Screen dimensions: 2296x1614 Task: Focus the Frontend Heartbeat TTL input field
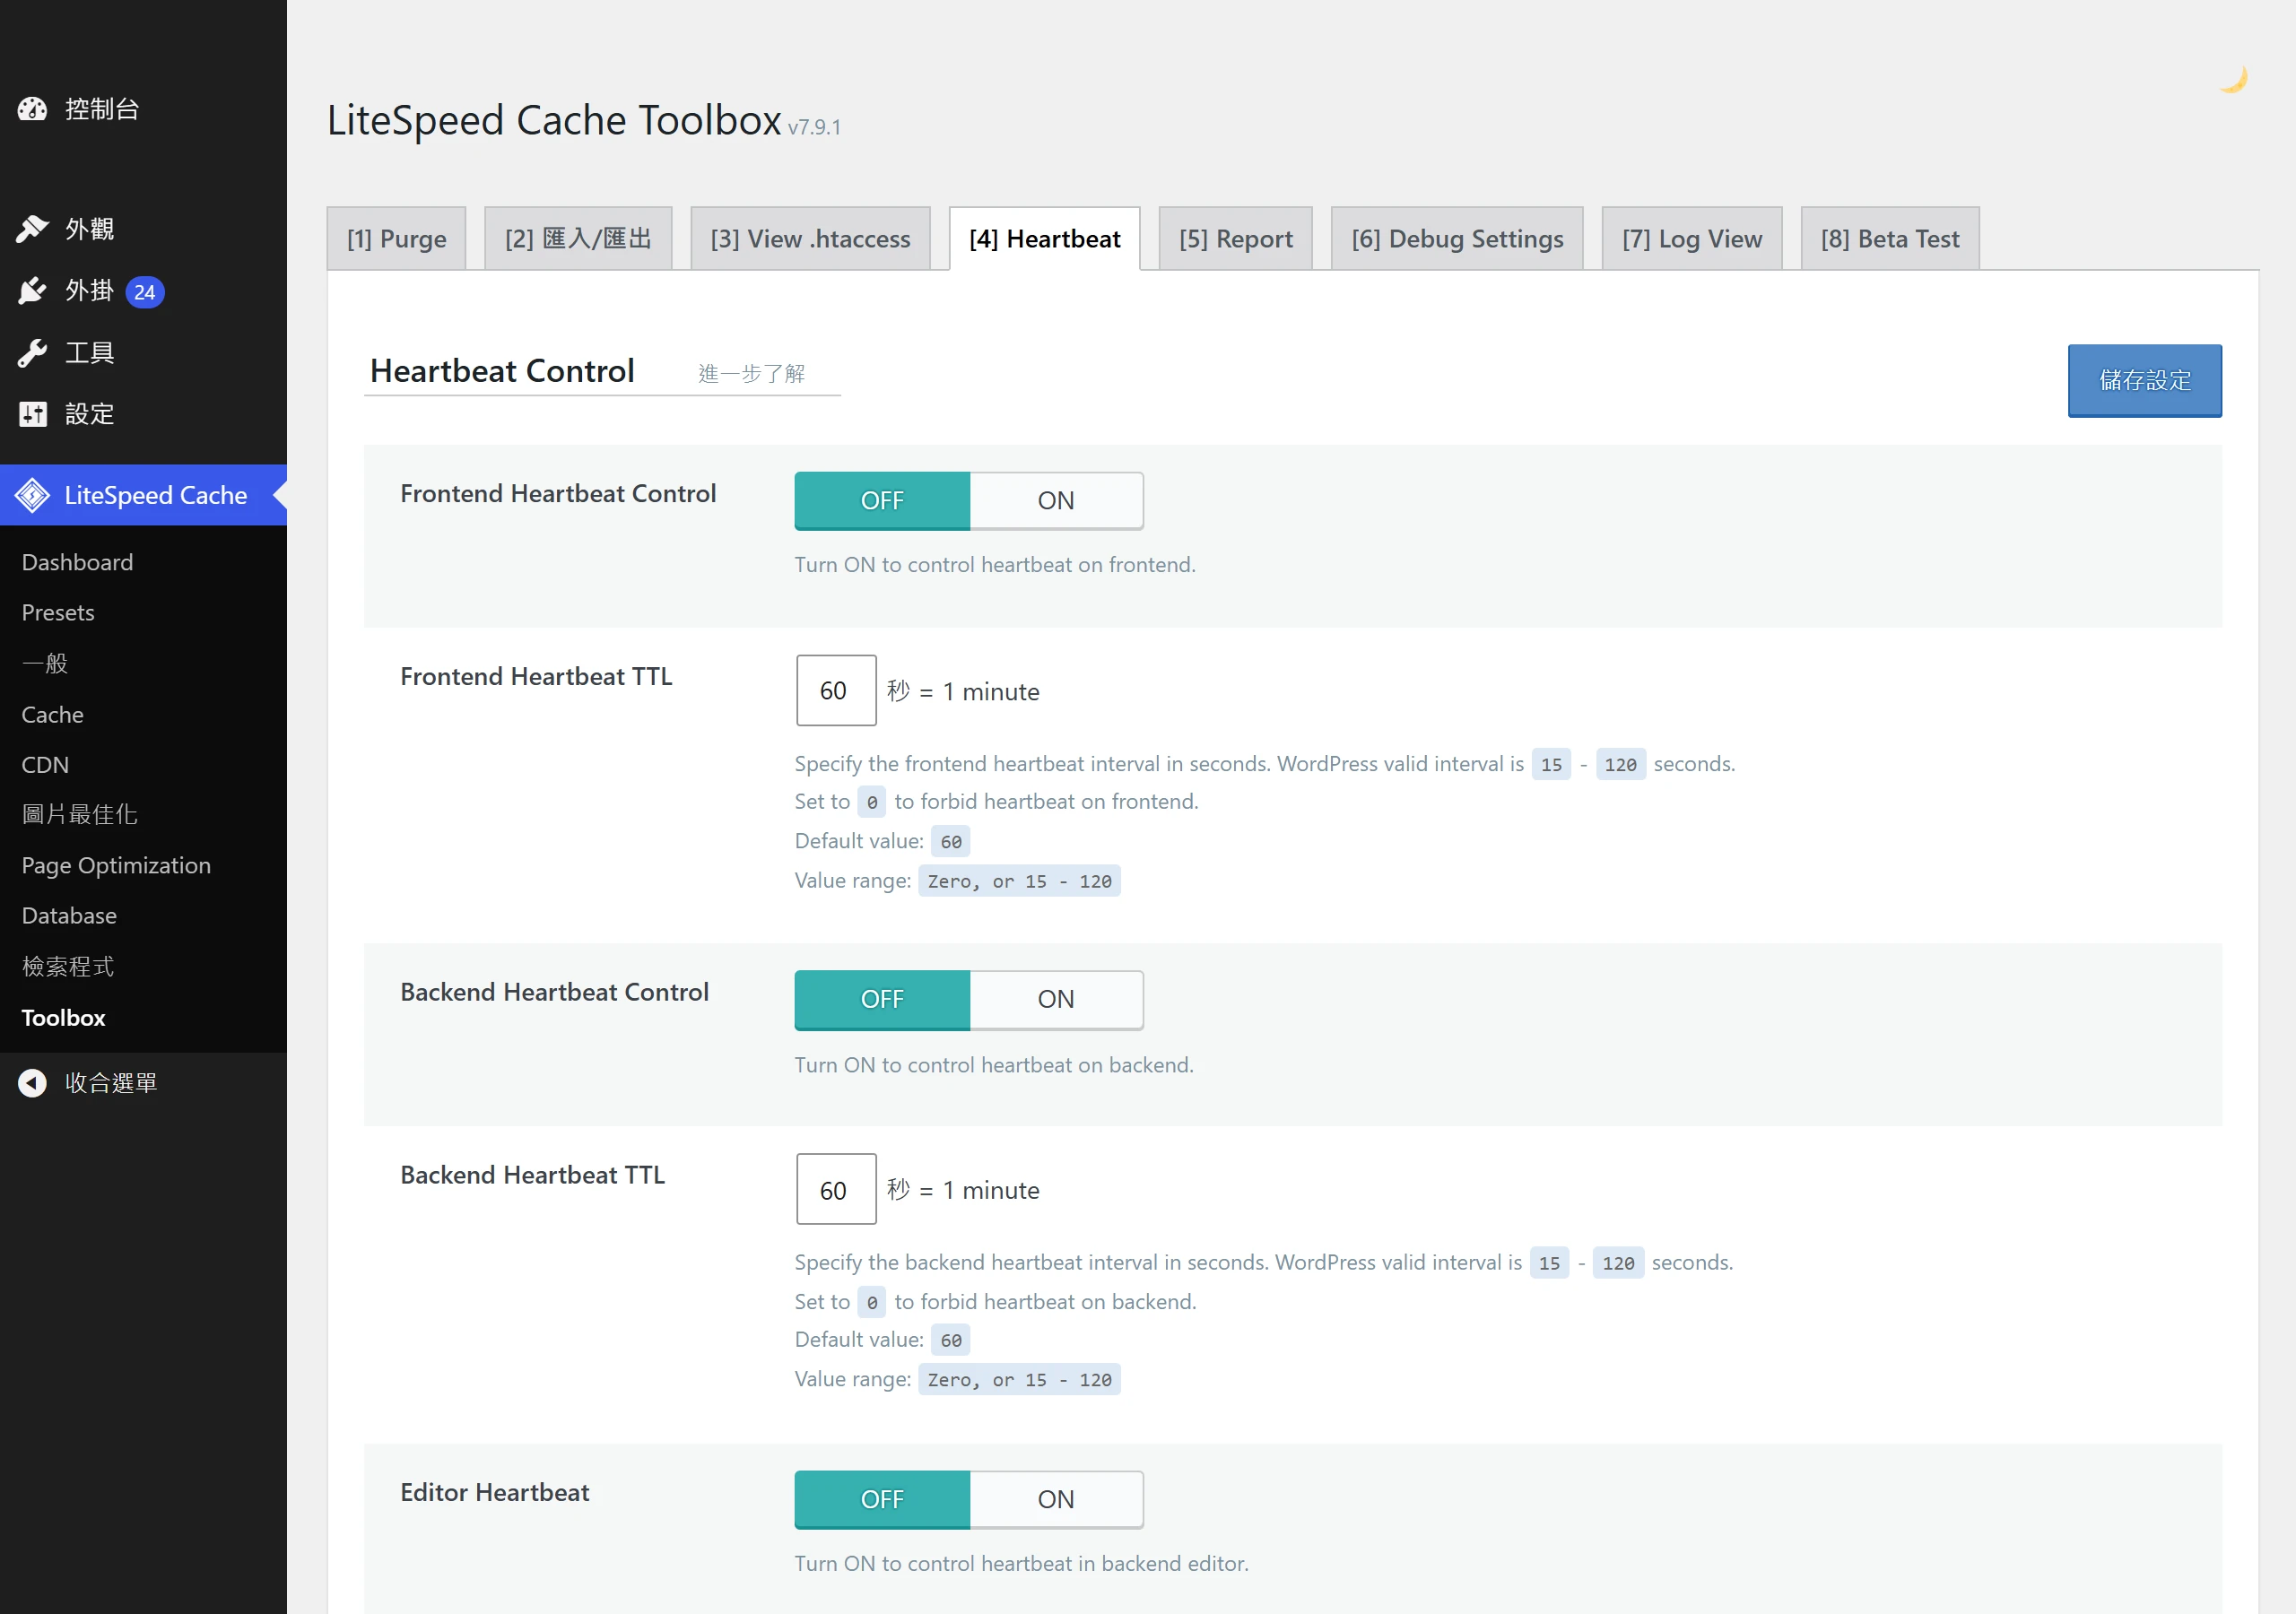[836, 691]
